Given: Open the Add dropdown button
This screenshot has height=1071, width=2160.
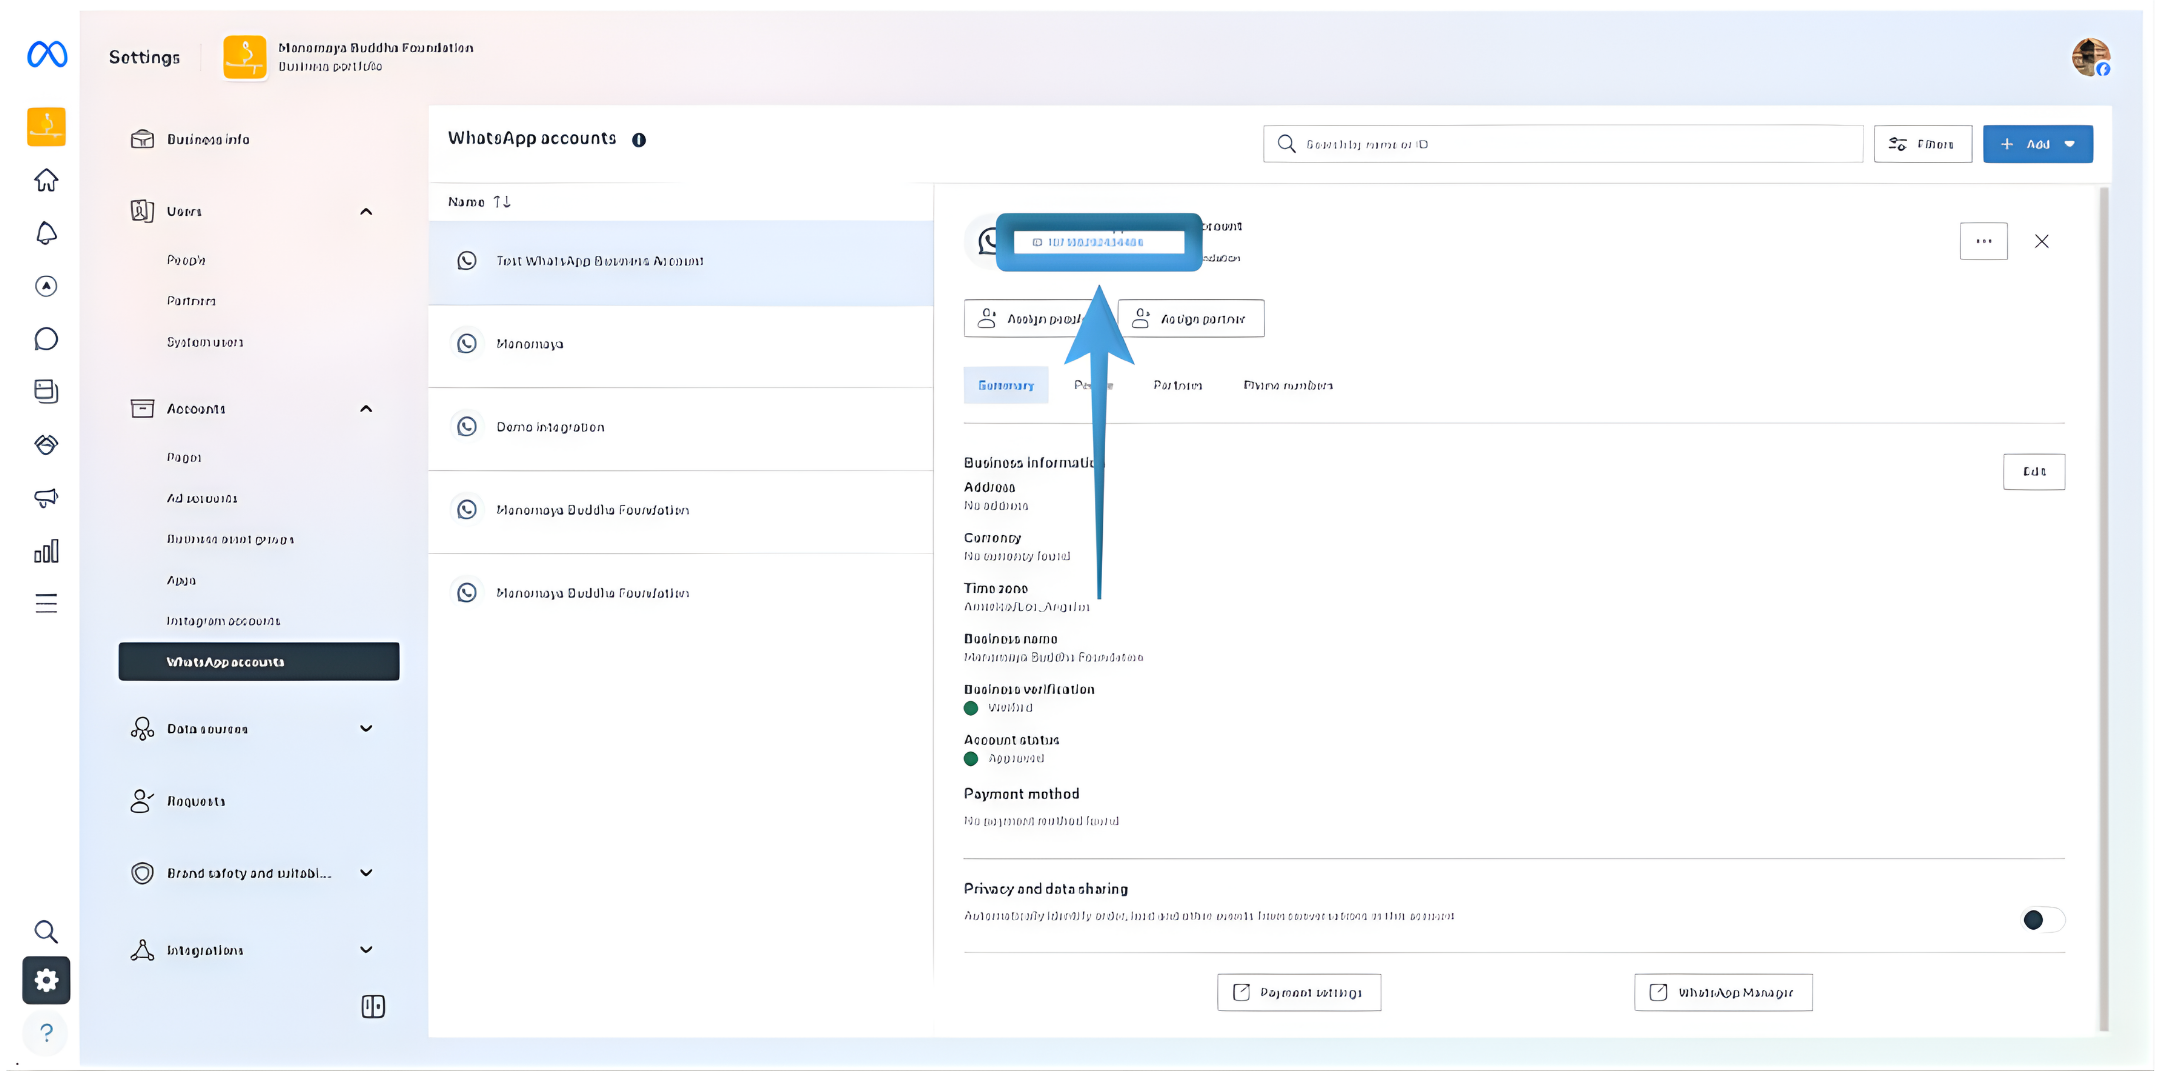Looking at the screenshot, I should point(2037,143).
